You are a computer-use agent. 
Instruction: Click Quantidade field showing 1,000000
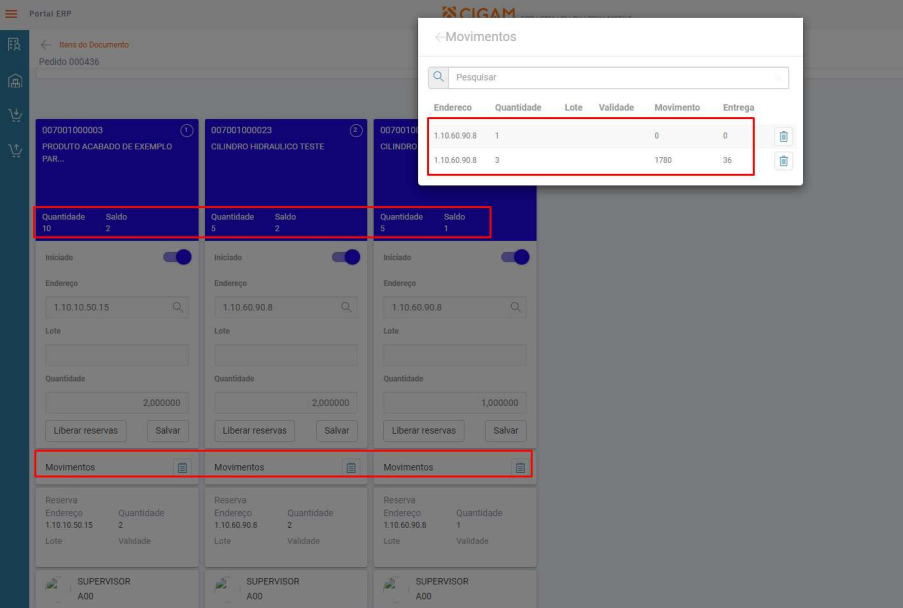[455, 402]
